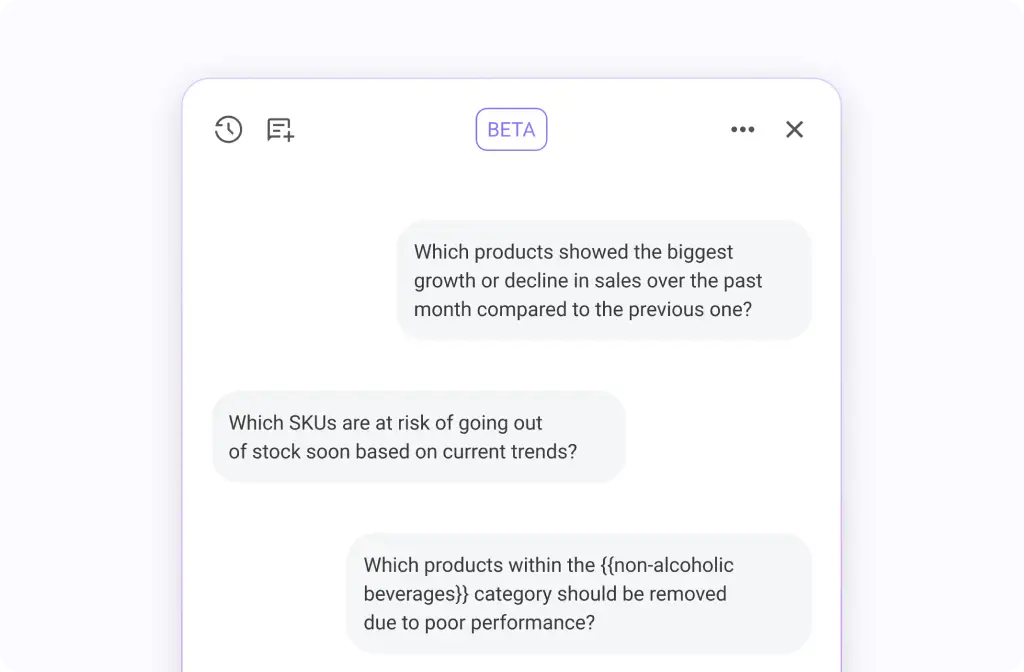The height and width of the screenshot is (672, 1024).
Task: Choose the SKUs out of stock question
Action: 418,437
